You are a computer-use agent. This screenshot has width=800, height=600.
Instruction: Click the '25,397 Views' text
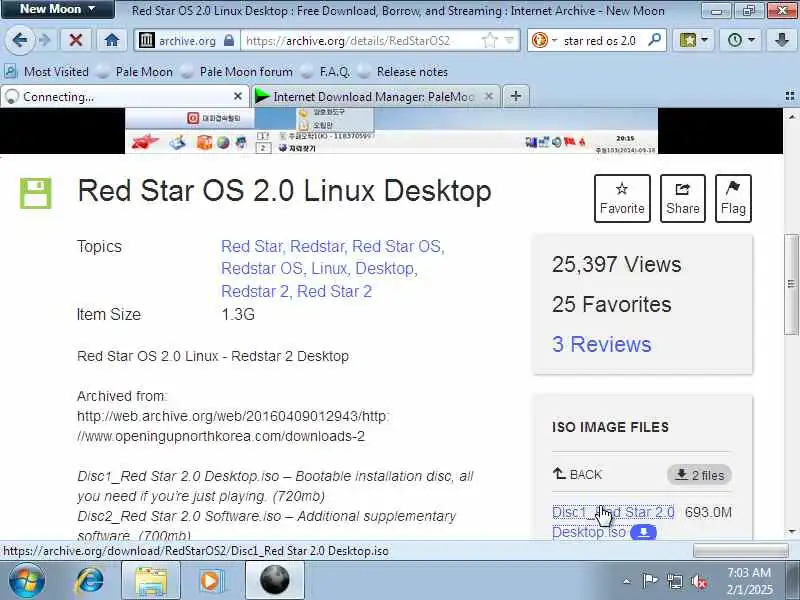(x=616, y=265)
